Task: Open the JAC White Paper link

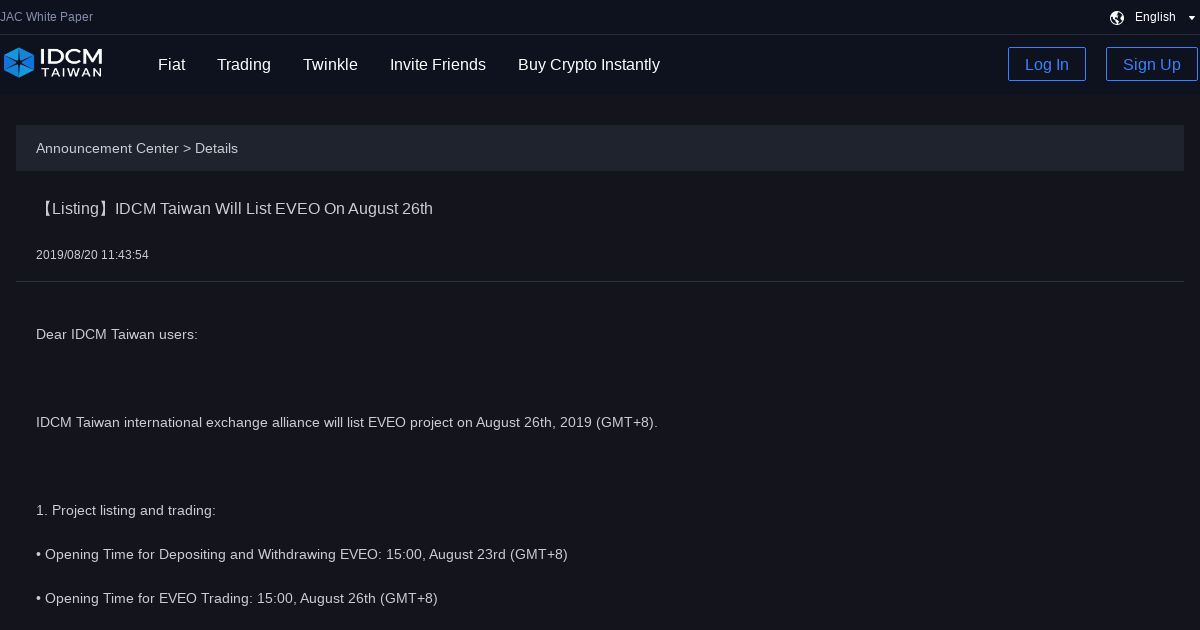Action: pyautogui.click(x=46, y=17)
